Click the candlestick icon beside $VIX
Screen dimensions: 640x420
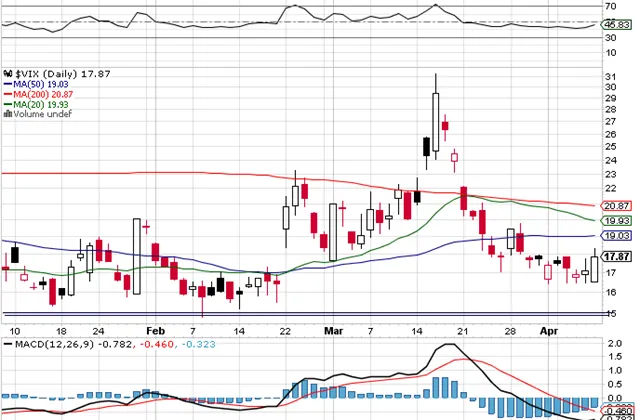(8, 74)
